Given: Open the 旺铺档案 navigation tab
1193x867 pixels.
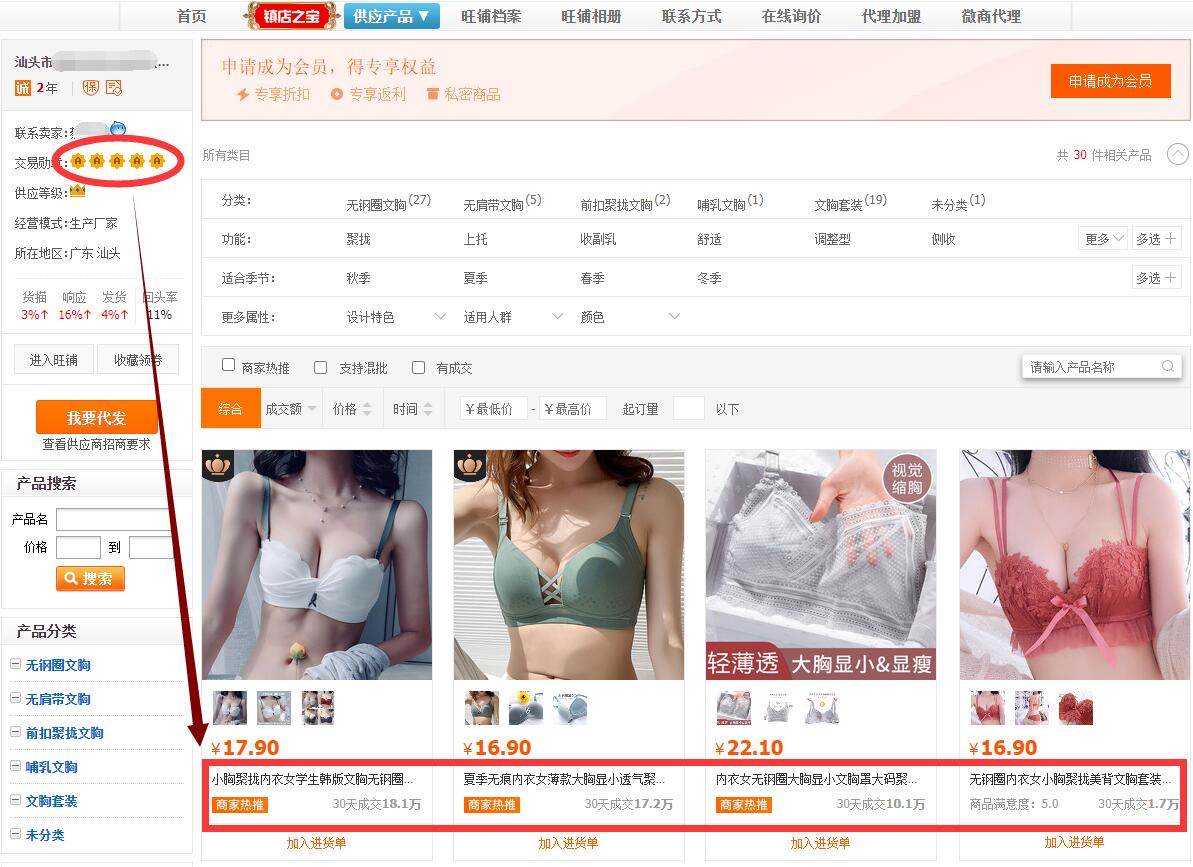Looking at the screenshot, I should pyautogui.click(x=491, y=16).
